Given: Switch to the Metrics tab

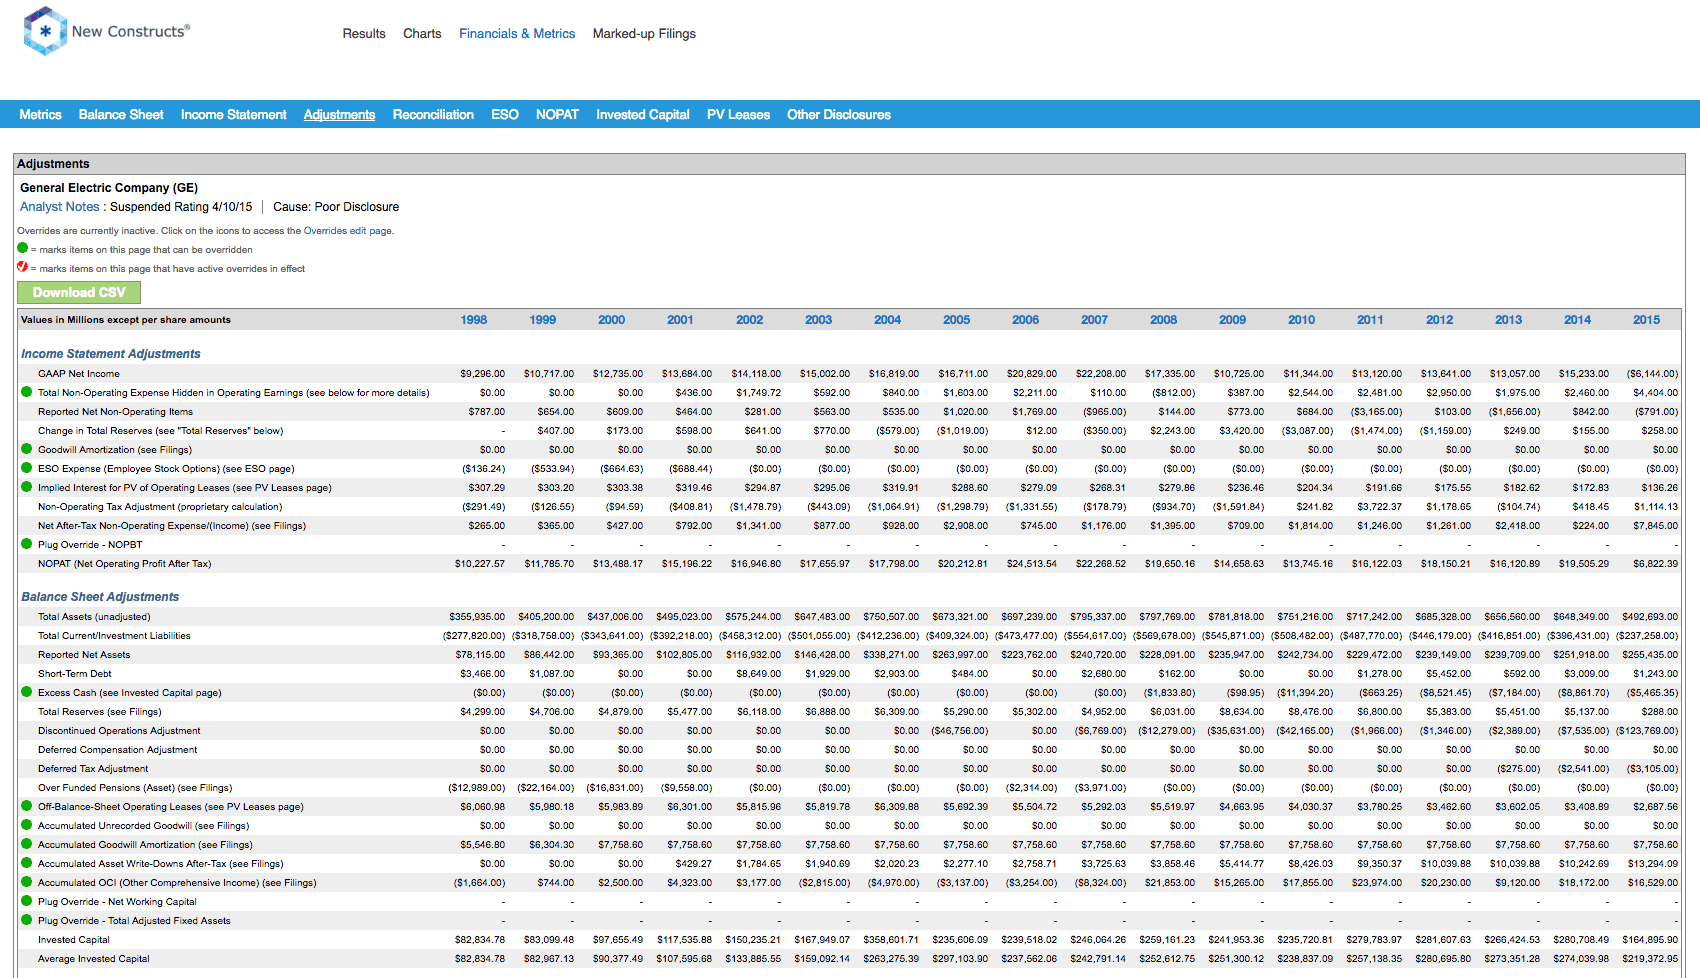Looking at the screenshot, I should click(40, 114).
